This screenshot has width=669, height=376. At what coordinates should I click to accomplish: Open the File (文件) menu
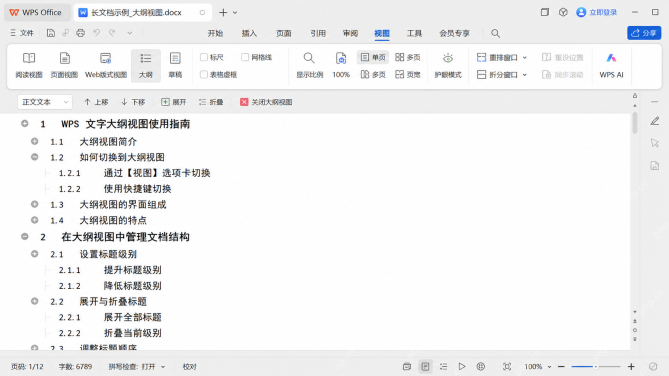click(22, 33)
